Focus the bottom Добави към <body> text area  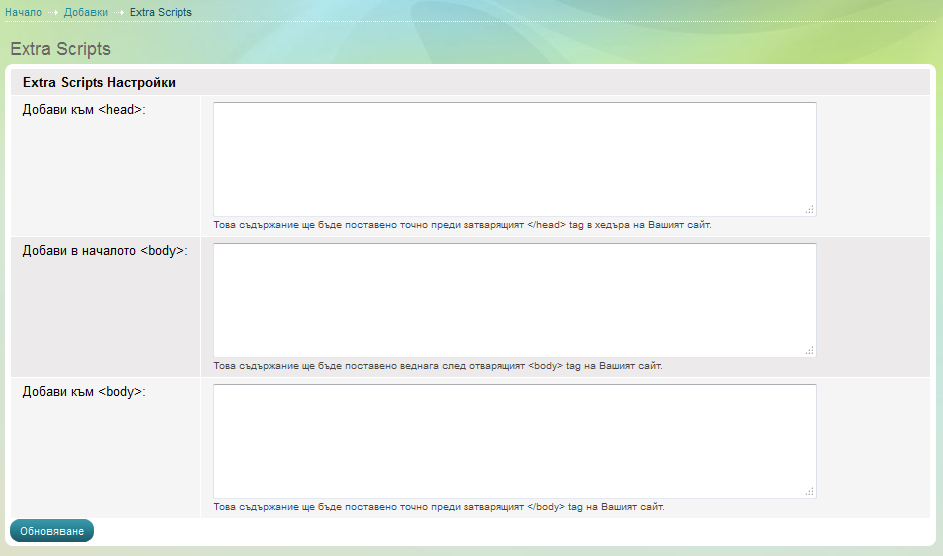coord(514,440)
